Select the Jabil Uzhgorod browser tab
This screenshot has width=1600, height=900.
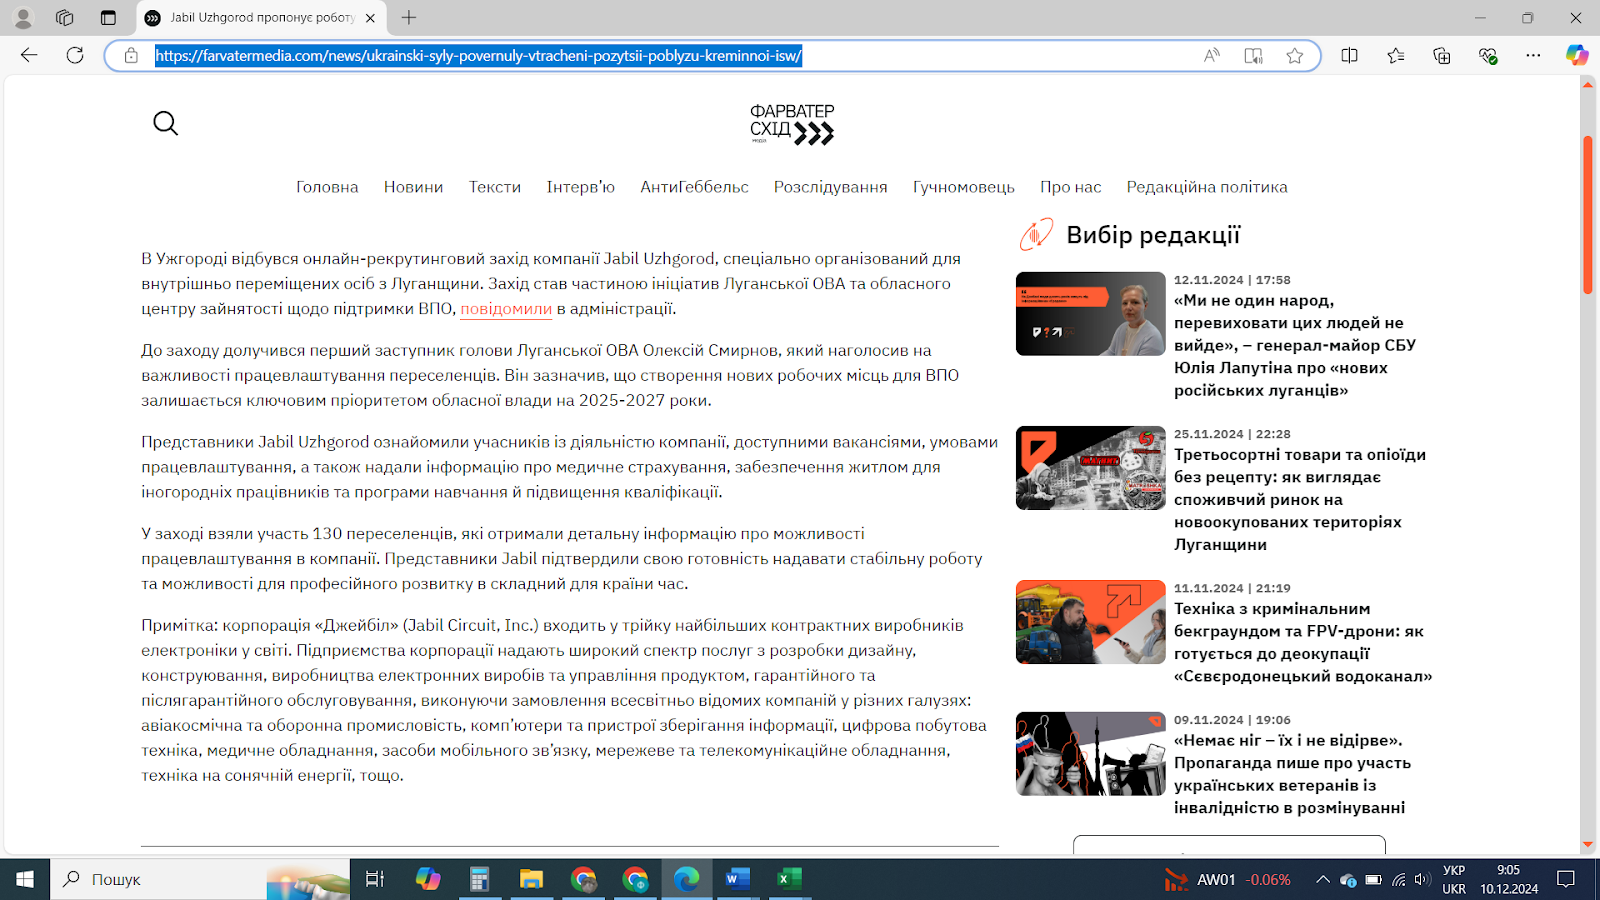[260, 18]
